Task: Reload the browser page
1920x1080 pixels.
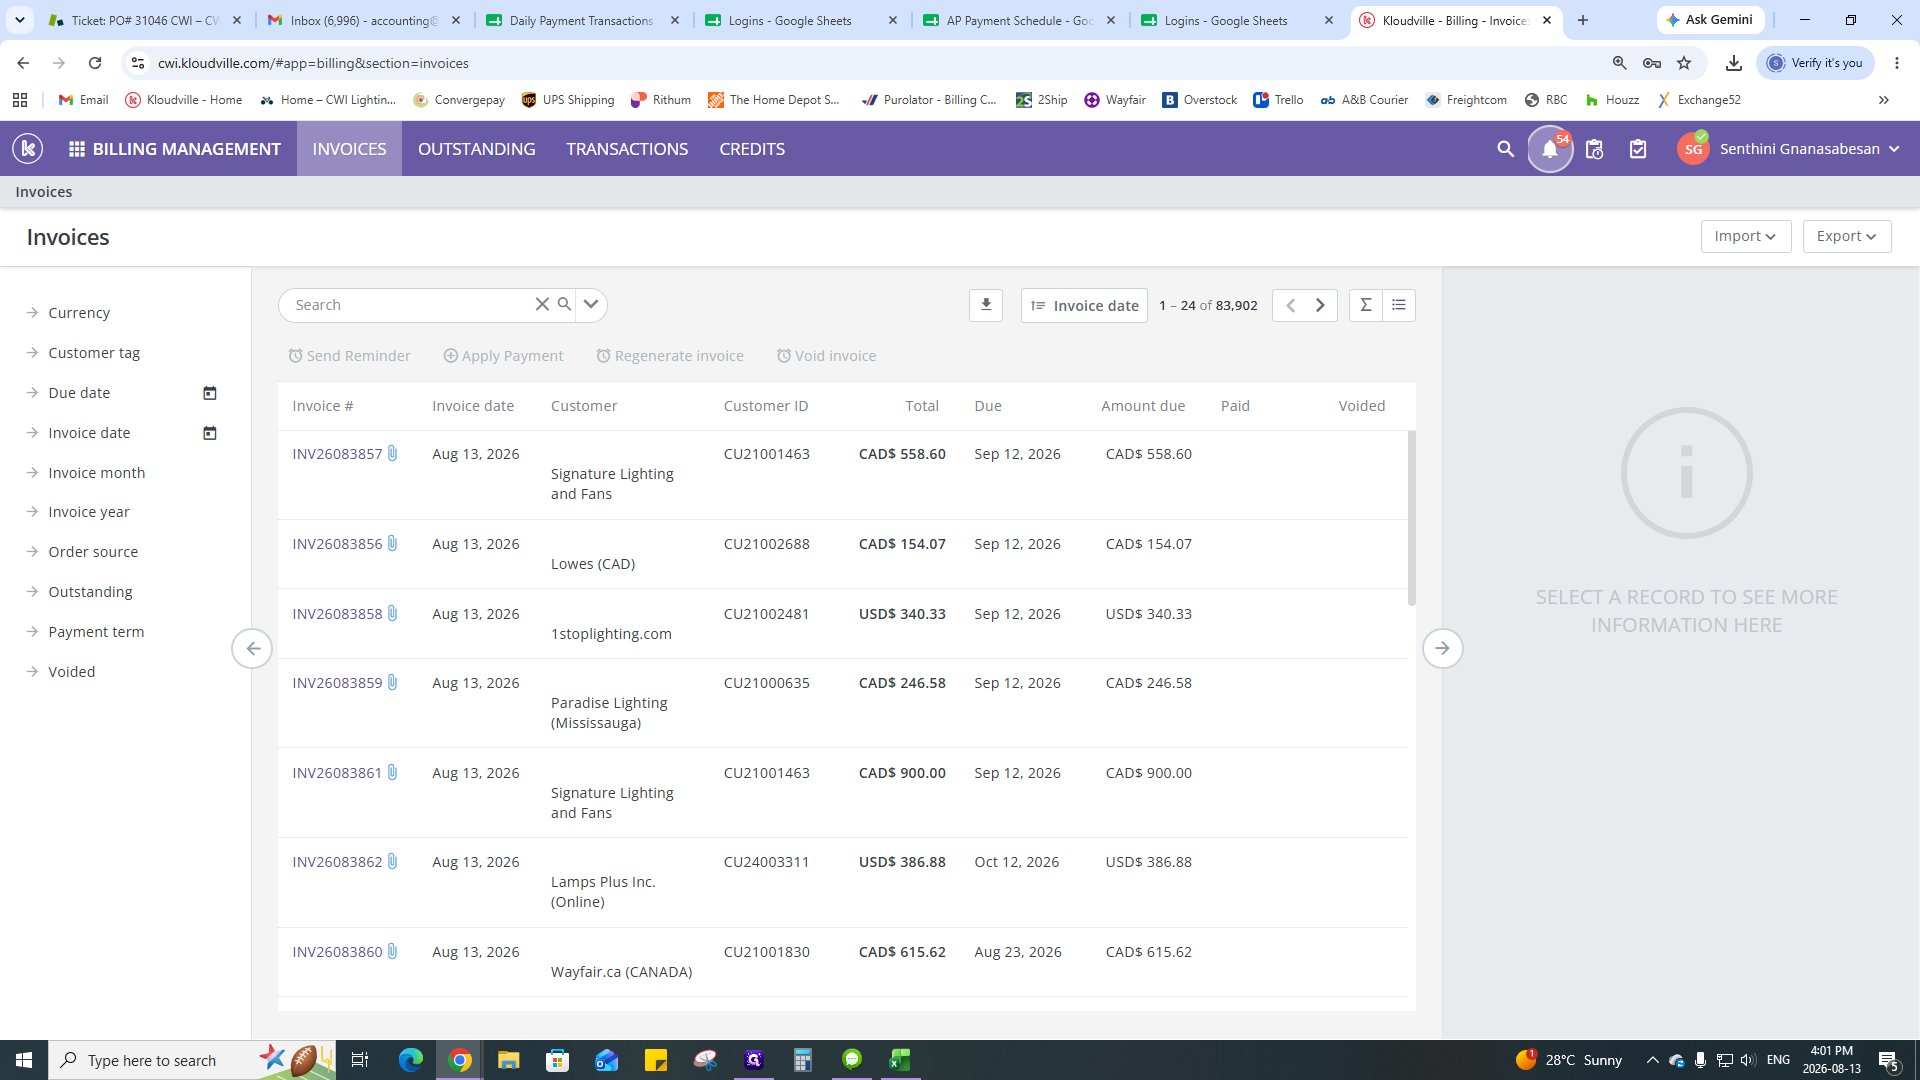Action: coord(95,63)
